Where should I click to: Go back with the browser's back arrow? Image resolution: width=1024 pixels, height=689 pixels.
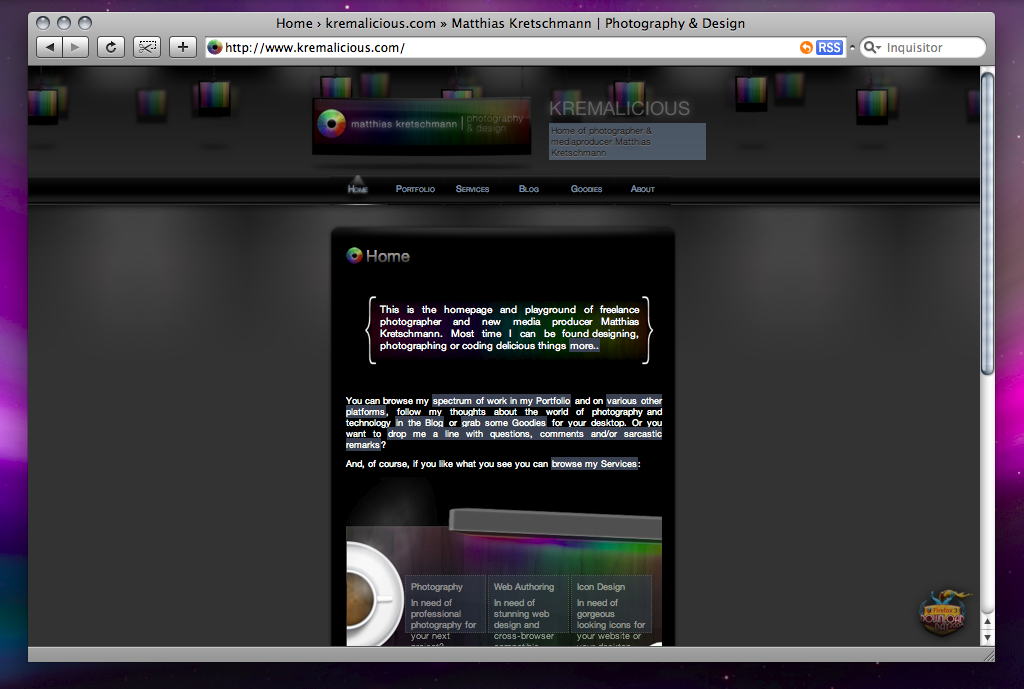(50, 47)
